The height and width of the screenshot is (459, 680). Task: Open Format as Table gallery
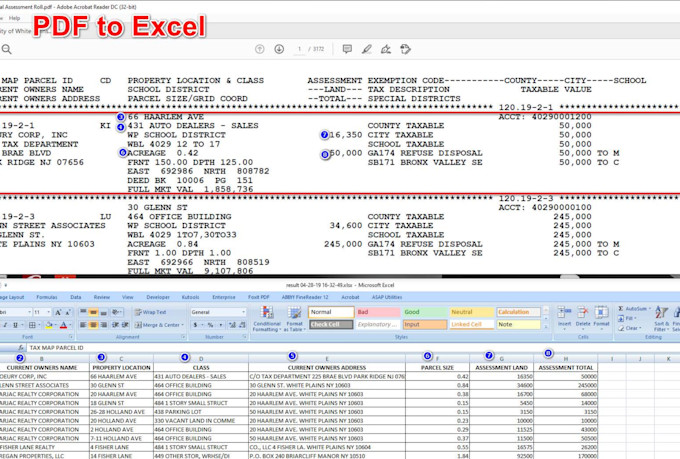pyautogui.click(x=294, y=319)
